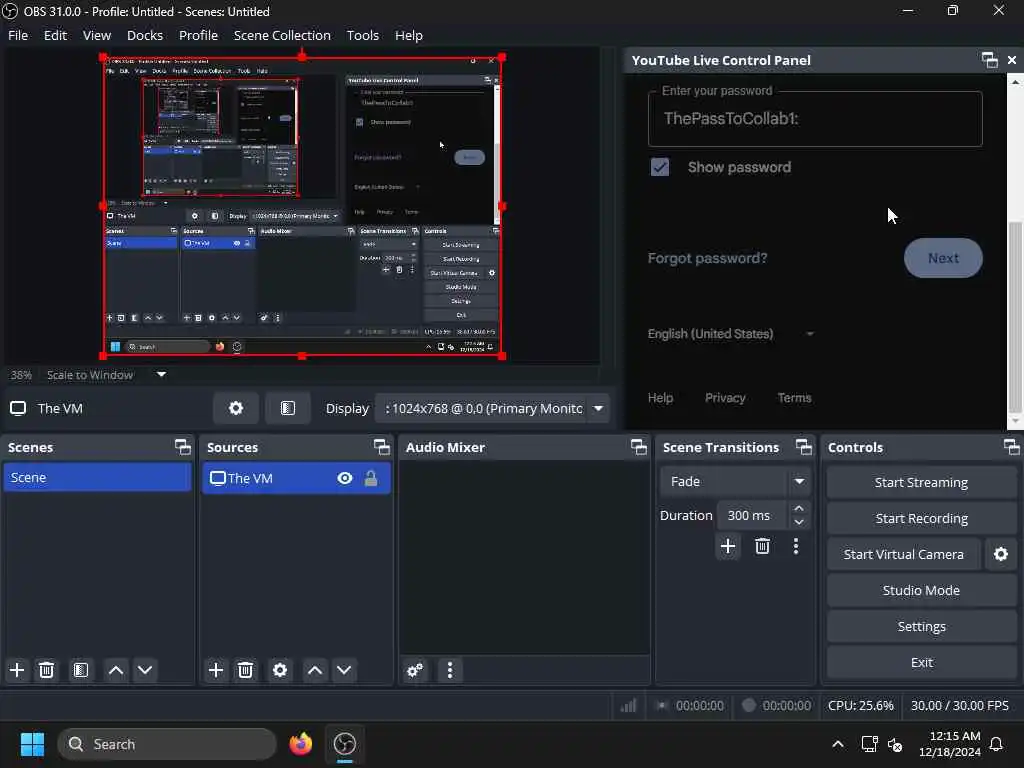Click Start Virtual Camera button
This screenshot has height=768, width=1024.
[903, 554]
